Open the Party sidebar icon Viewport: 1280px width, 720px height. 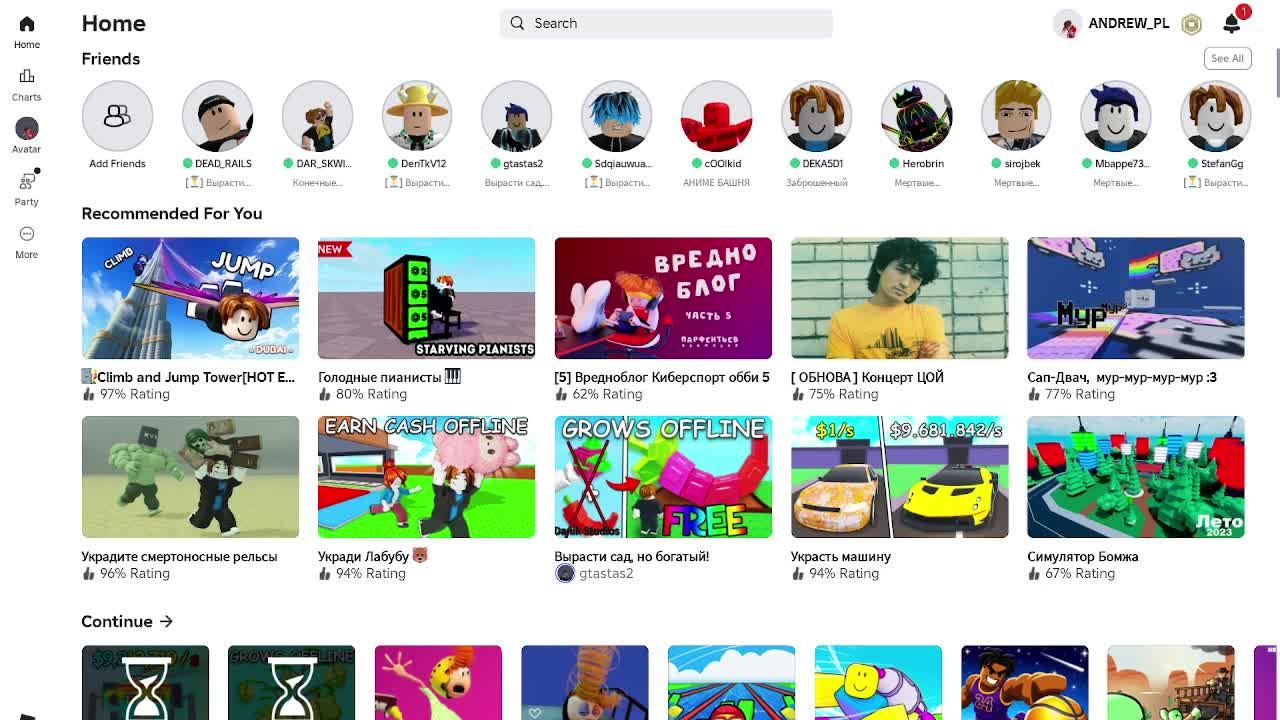27,181
